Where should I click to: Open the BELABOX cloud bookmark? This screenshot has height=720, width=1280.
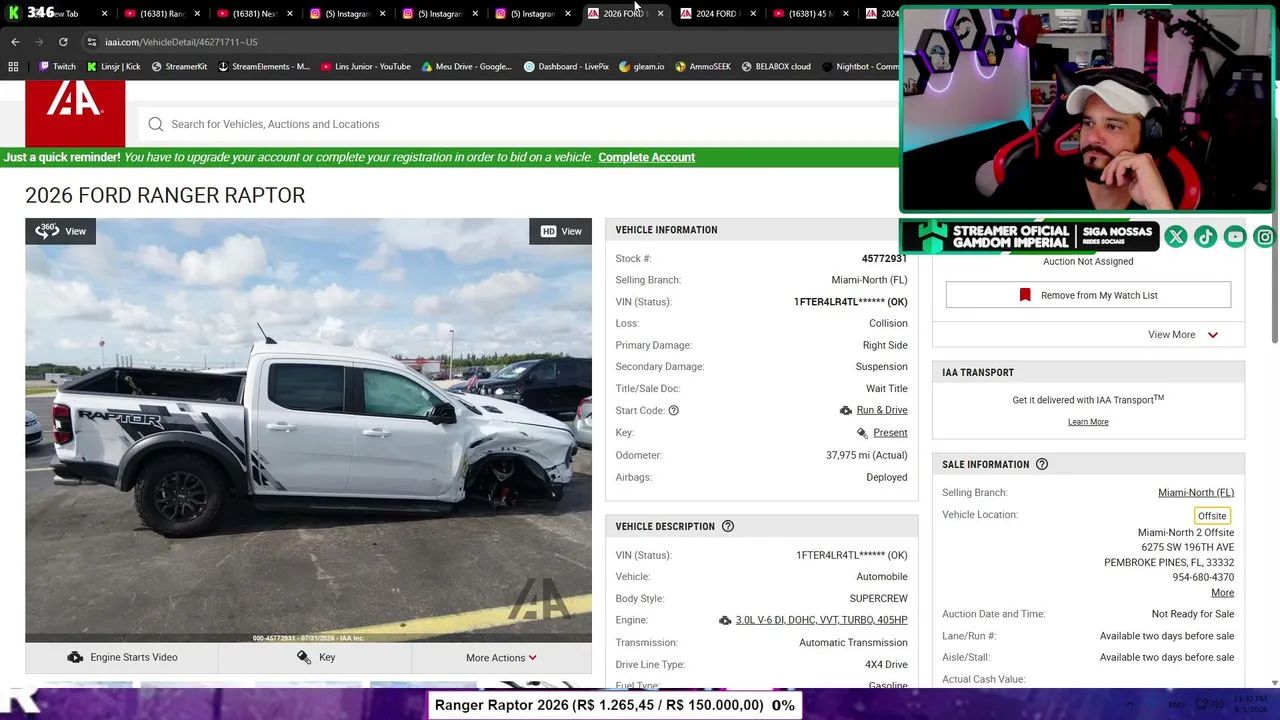(776, 67)
